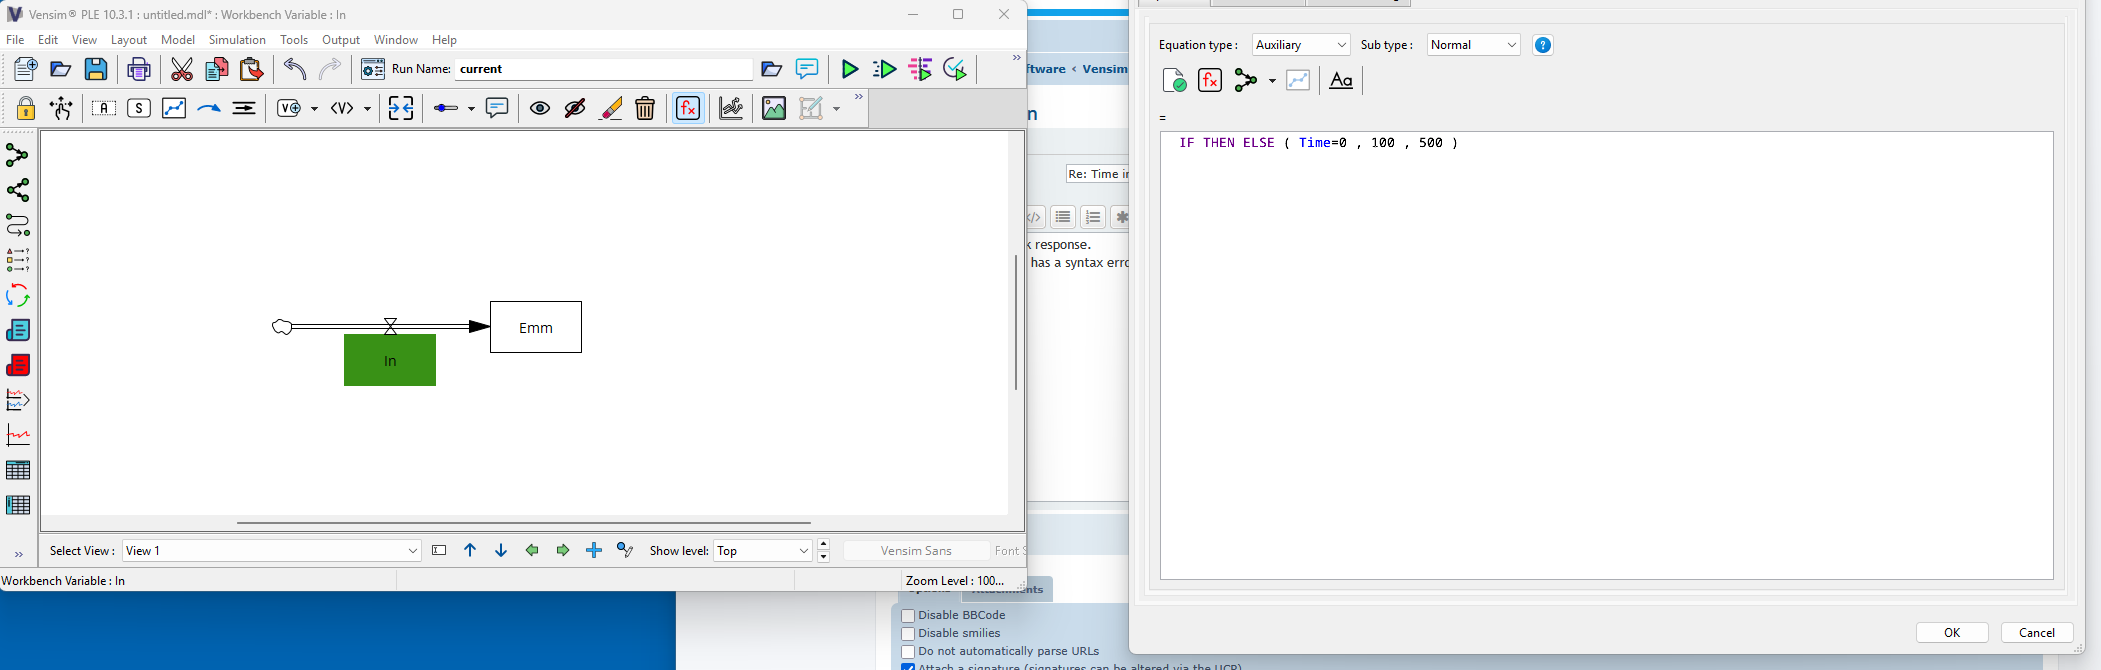Open the Causes Strip graph tool
The height and width of the screenshot is (670, 2101).
click(18, 400)
